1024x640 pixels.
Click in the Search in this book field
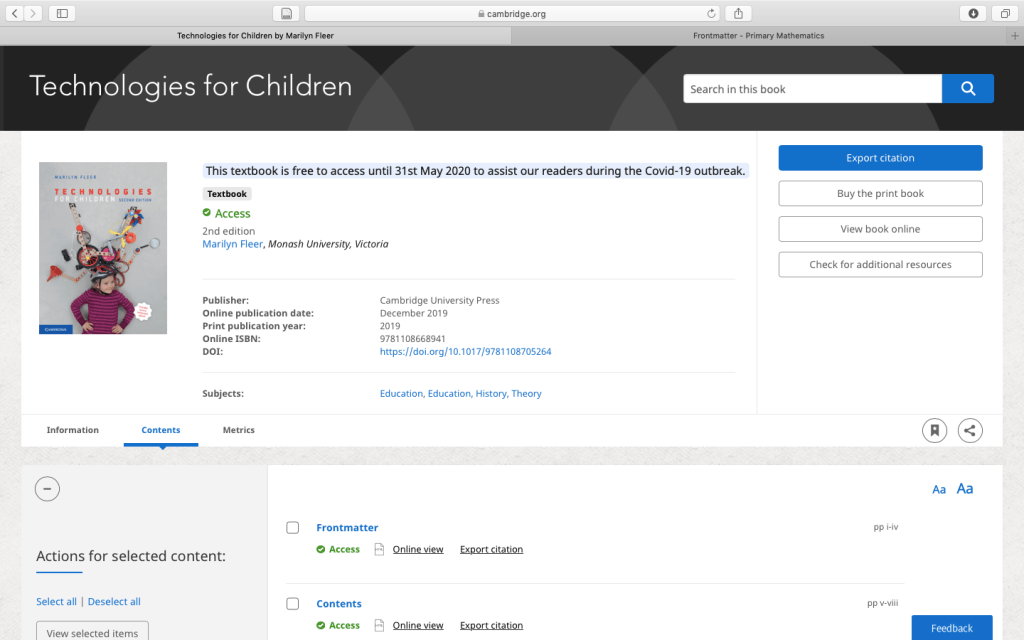click(x=812, y=89)
